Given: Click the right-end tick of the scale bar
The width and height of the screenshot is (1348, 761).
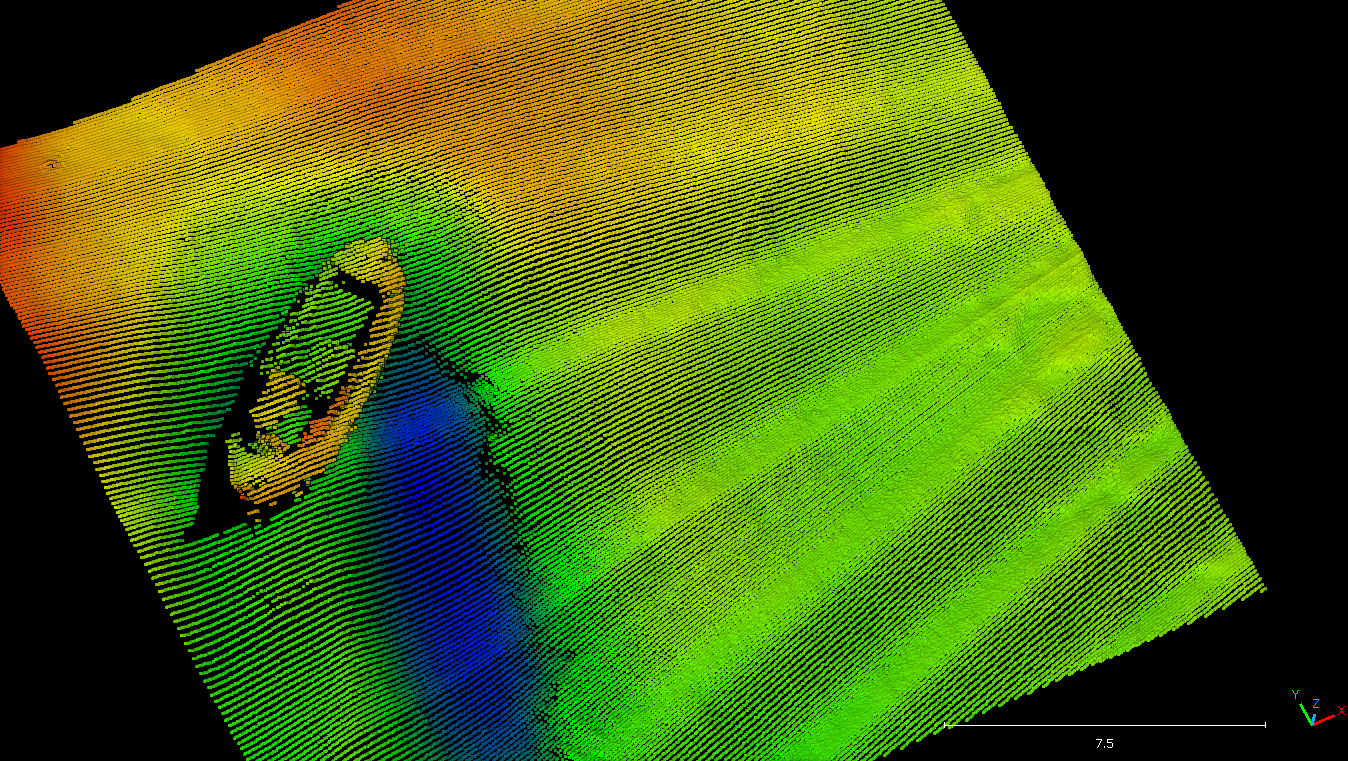Looking at the screenshot, I should tap(1265, 724).
